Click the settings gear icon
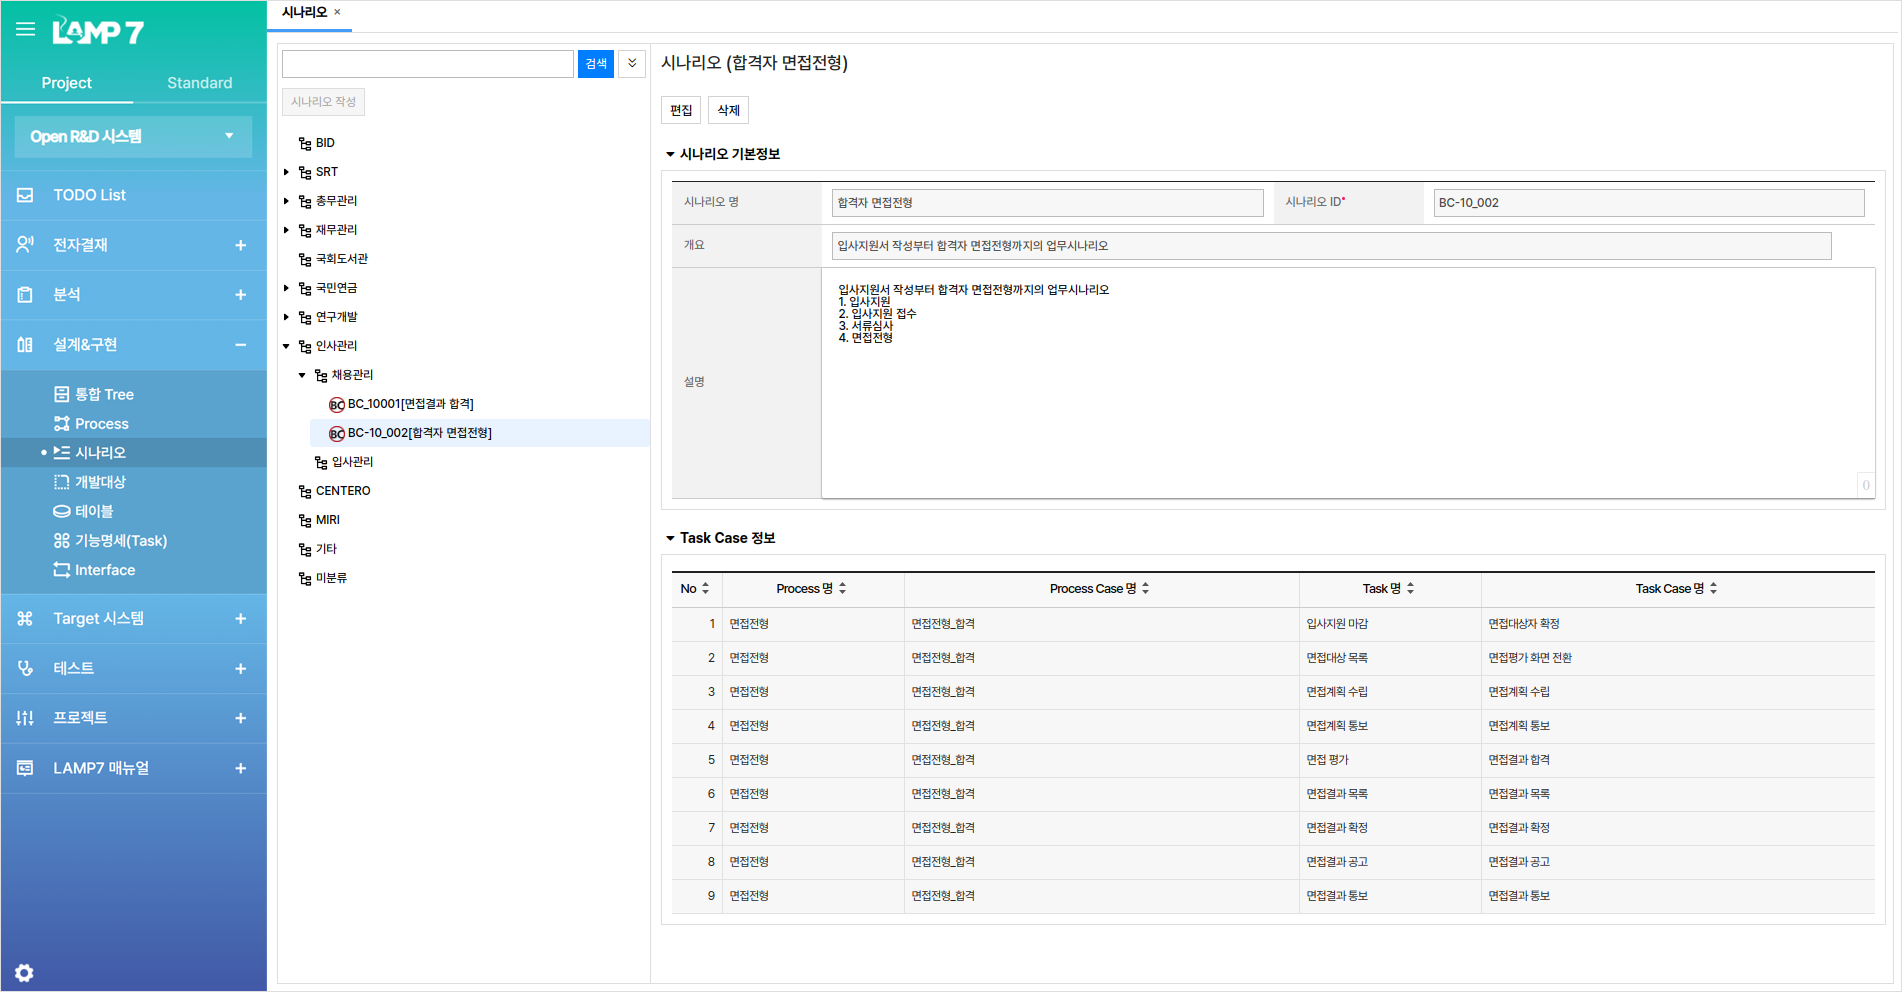Image resolution: width=1902 pixels, height=992 pixels. click(x=24, y=973)
